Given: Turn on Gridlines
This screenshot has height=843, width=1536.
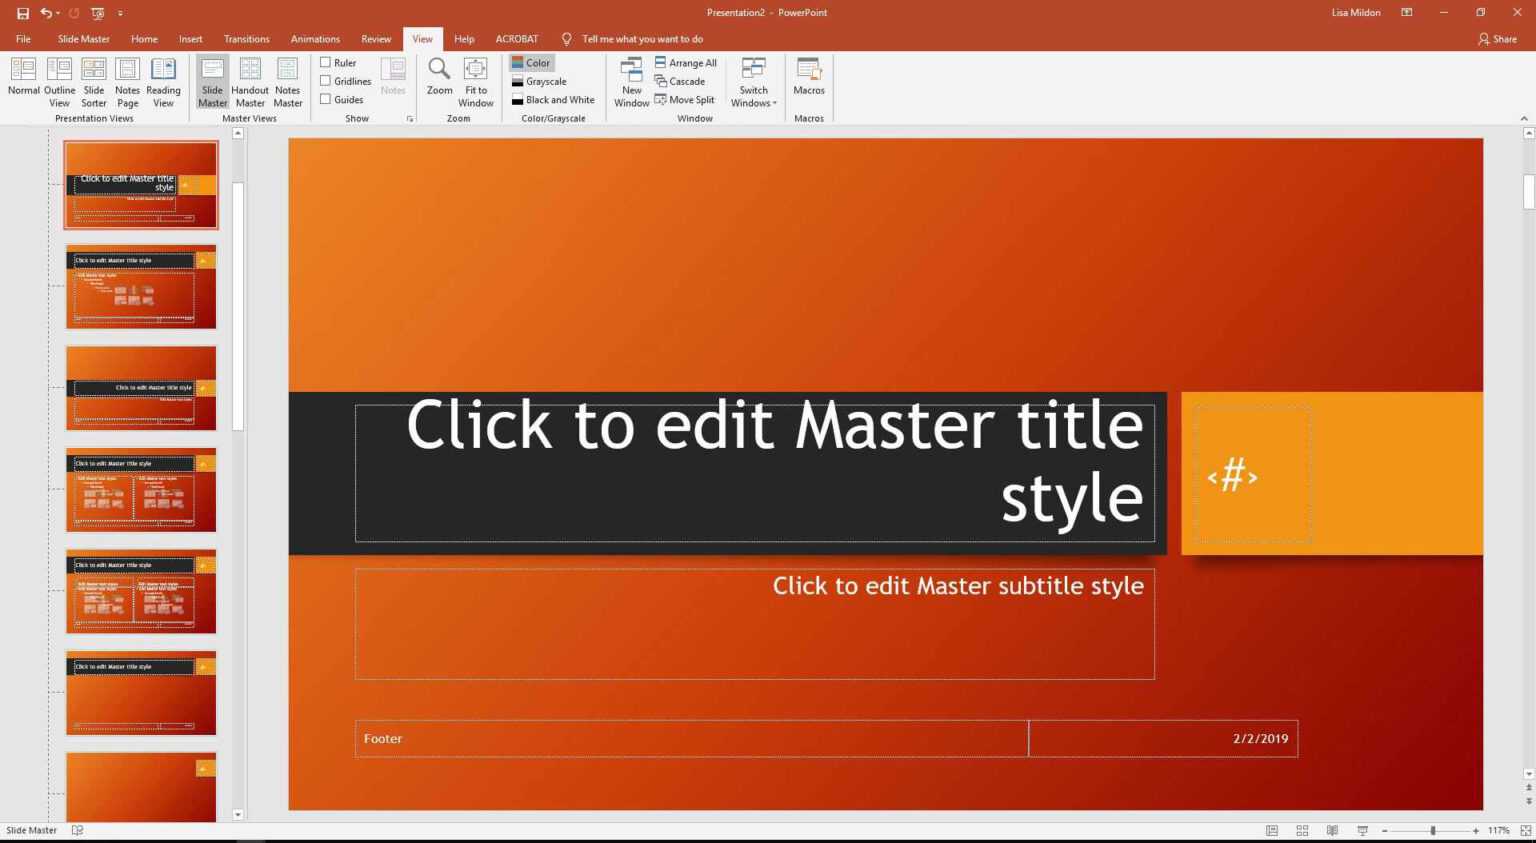Looking at the screenshot, I should [326, 81].
